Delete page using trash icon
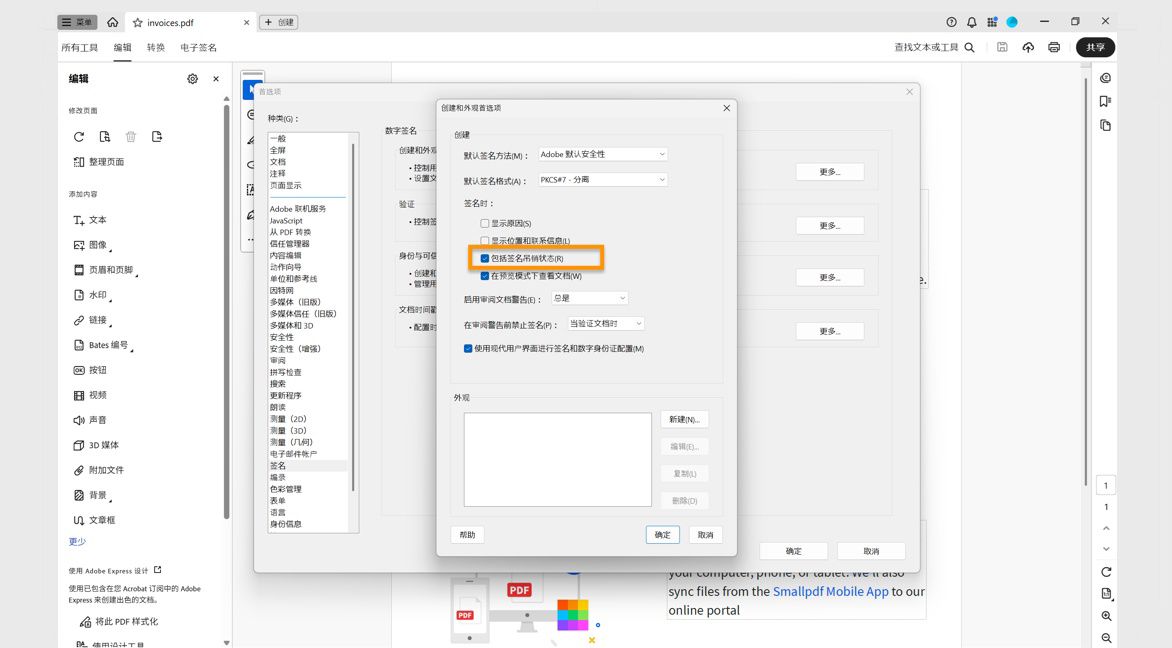This screenshot has width=1172, height=648. (x=131, y=137)
